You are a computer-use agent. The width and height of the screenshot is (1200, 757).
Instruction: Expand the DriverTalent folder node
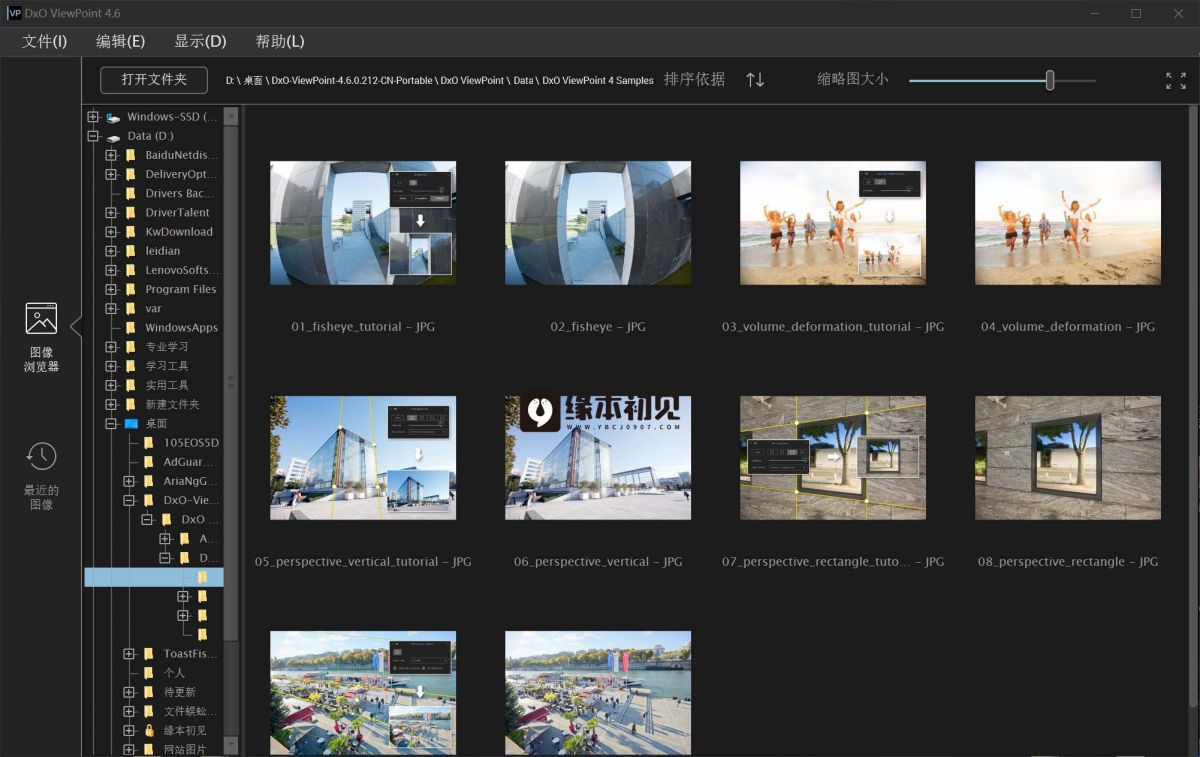click(111, 212)
